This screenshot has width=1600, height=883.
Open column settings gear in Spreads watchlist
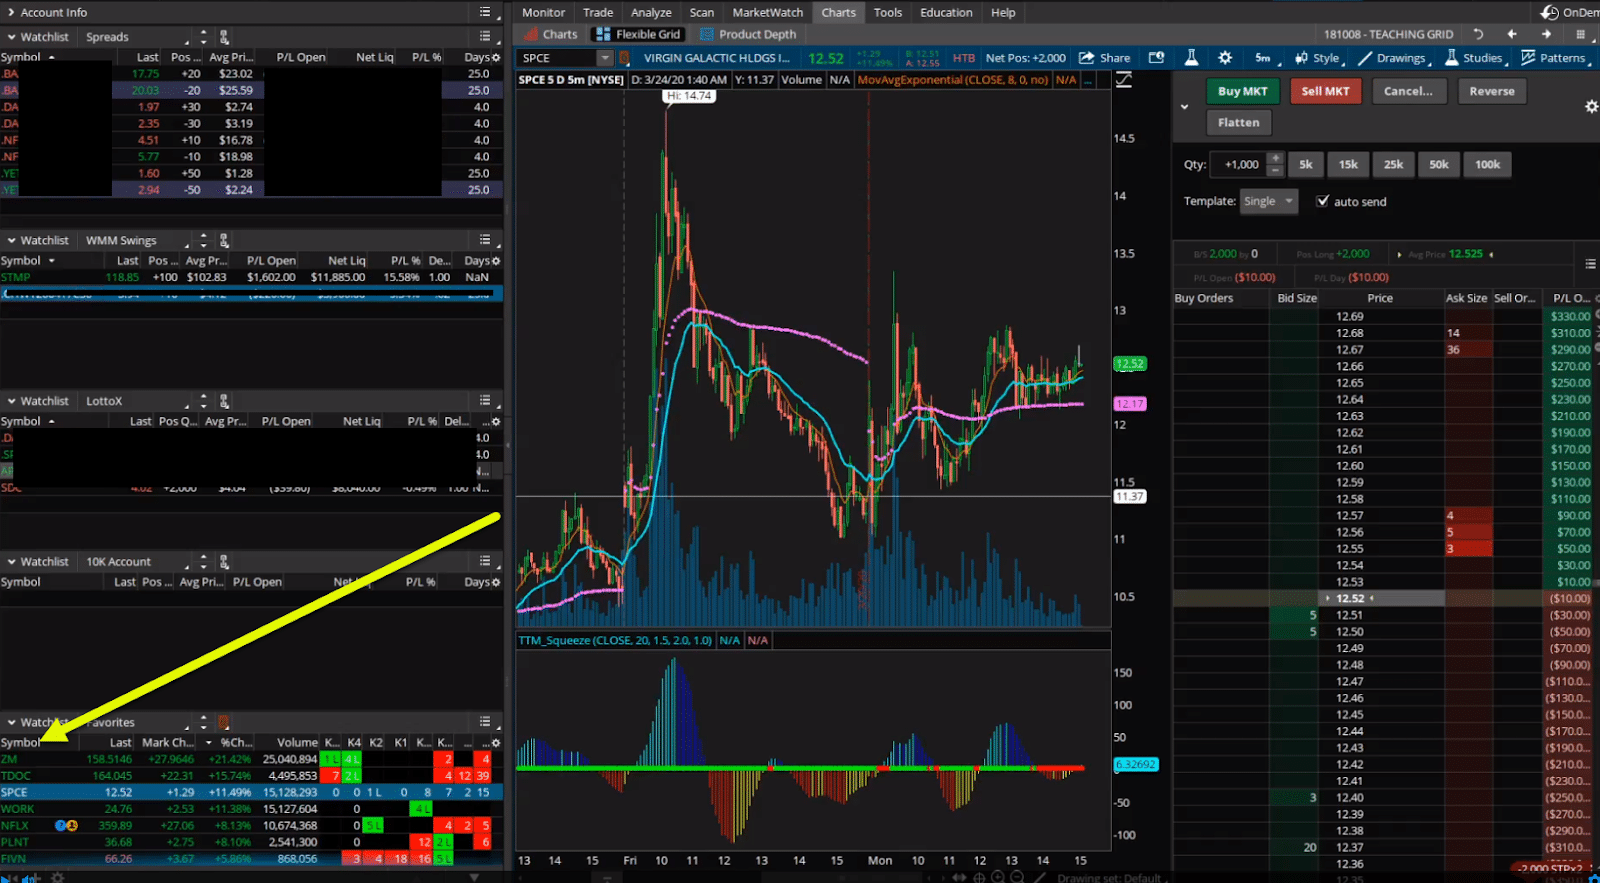[496, 57]
